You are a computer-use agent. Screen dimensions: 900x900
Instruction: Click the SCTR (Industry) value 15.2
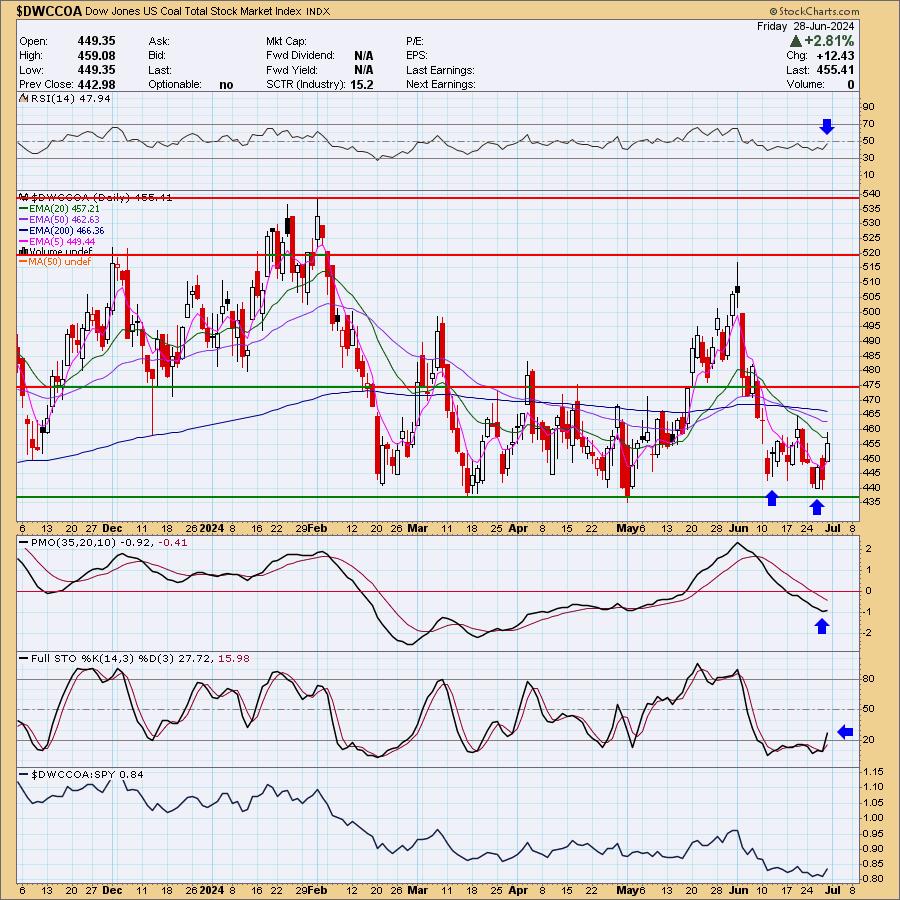pos(362,84)
